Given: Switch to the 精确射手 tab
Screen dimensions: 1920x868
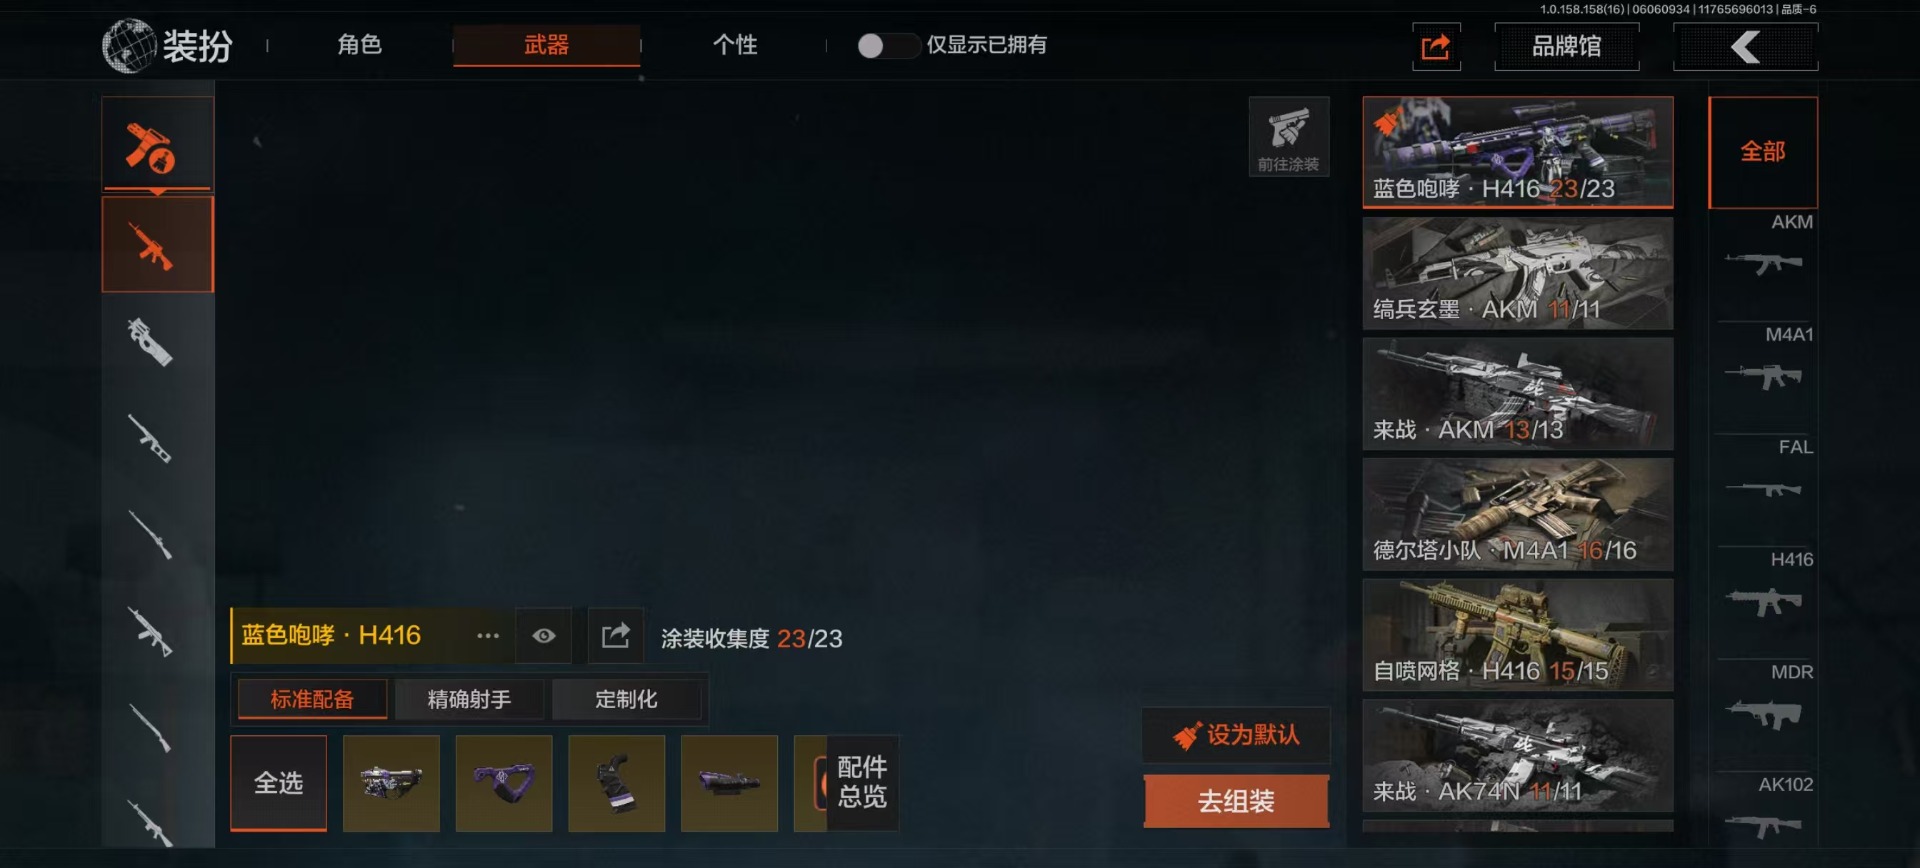Looking at the screenshot, I should point(469,699).
